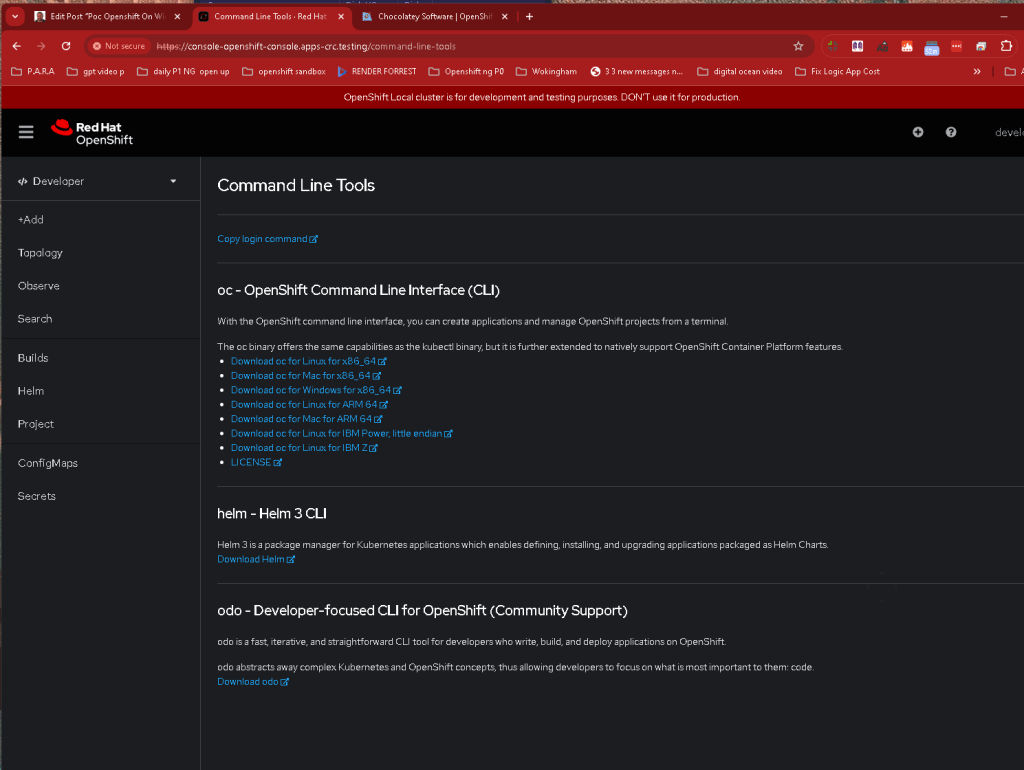Close the Chocolatey Software tab
The width and height of the screenshot is (1024, 770).
coord(504,16)
